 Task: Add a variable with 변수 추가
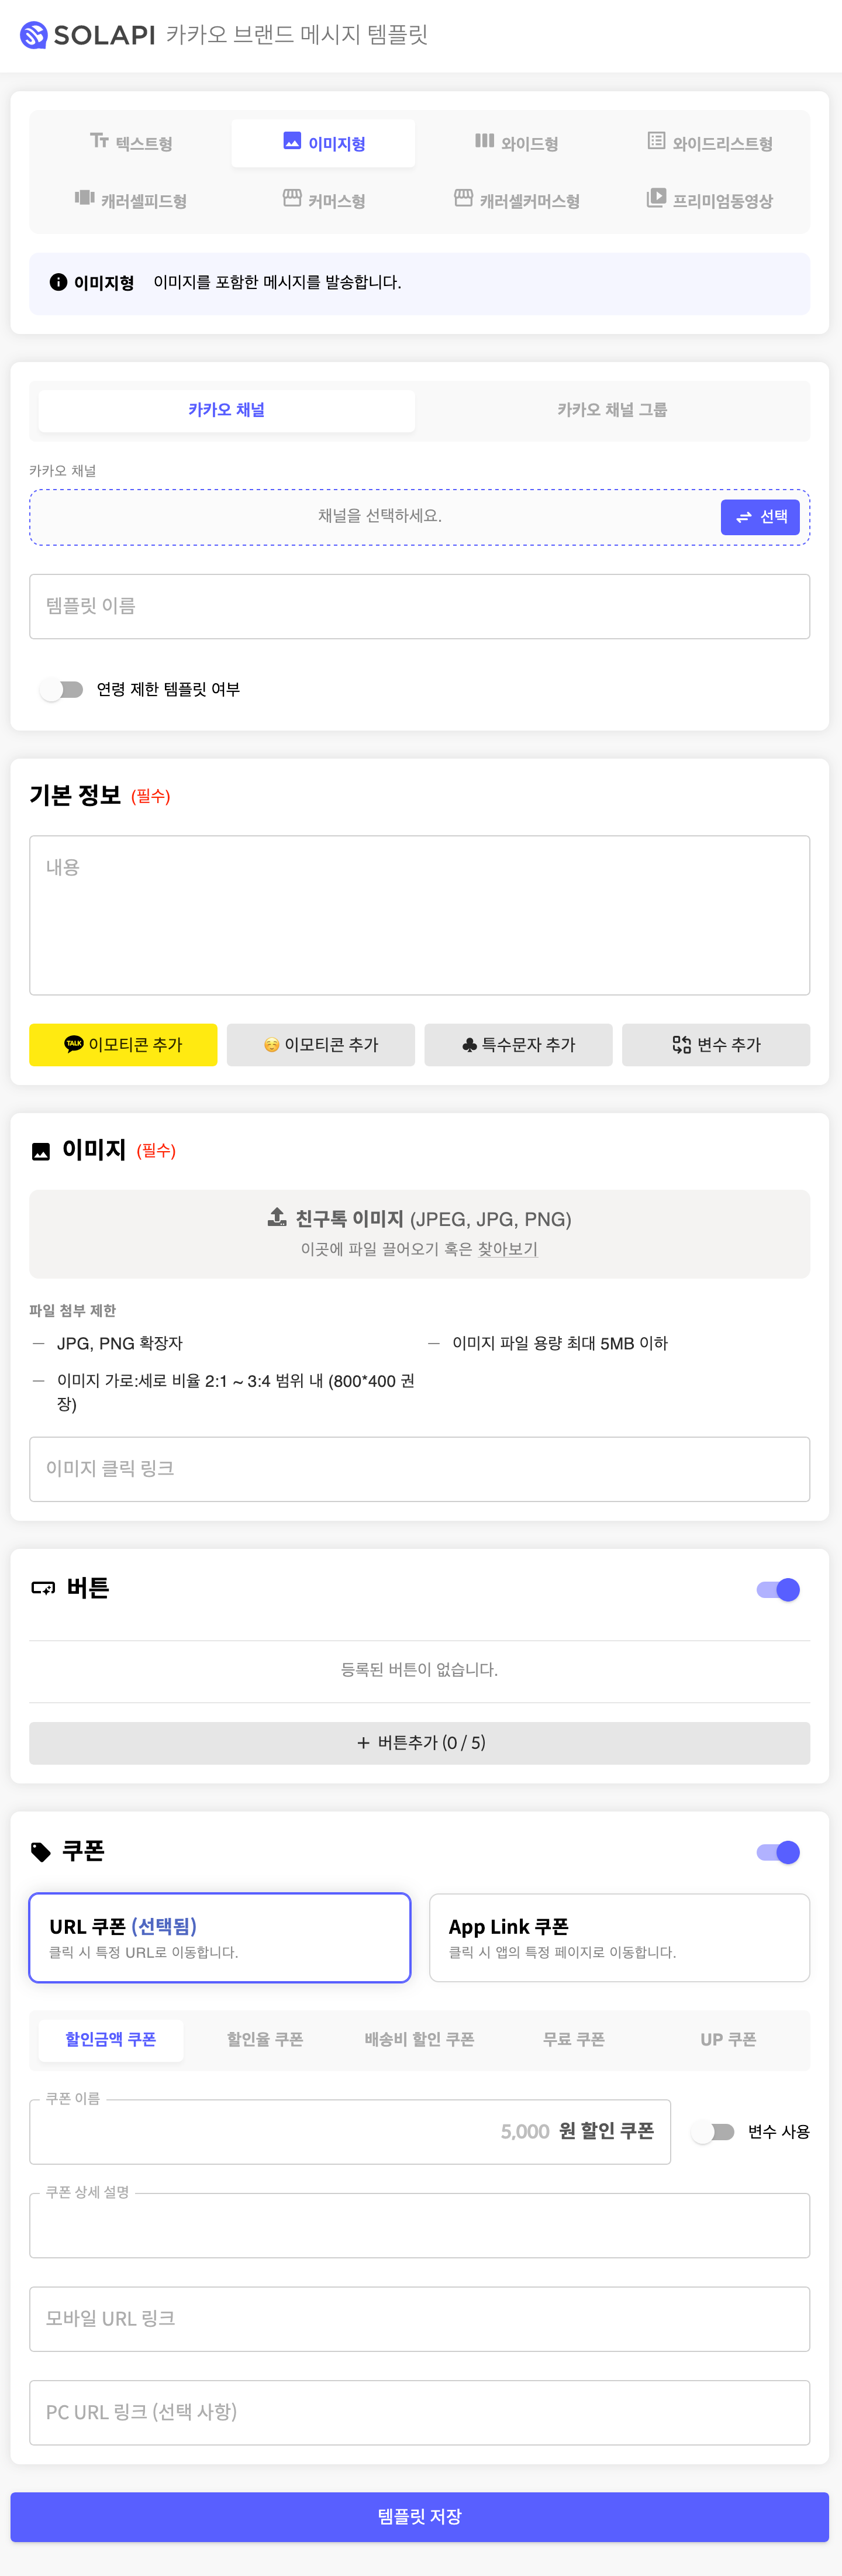tap(716, 1044)
